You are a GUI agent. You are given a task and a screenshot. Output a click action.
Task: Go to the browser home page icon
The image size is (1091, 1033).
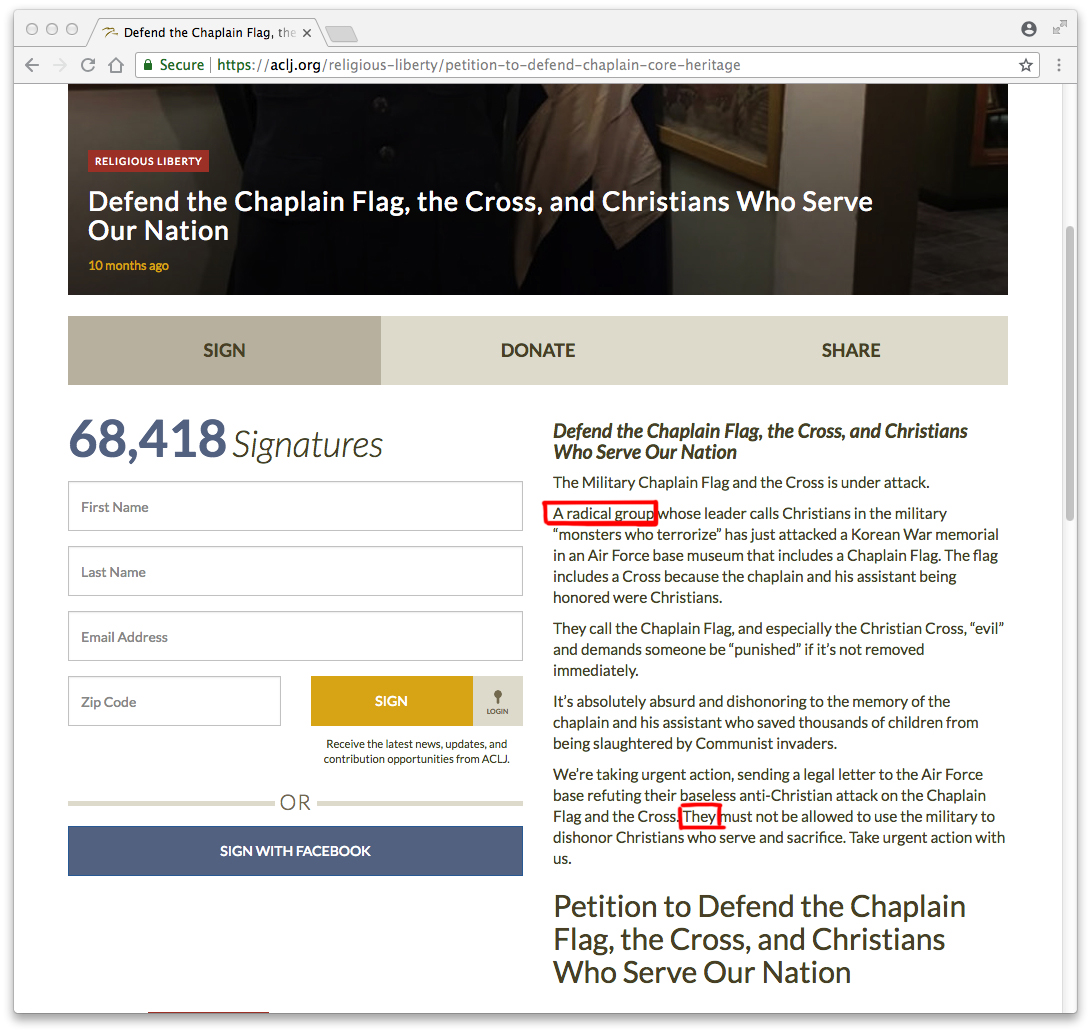tap(116, 65)
